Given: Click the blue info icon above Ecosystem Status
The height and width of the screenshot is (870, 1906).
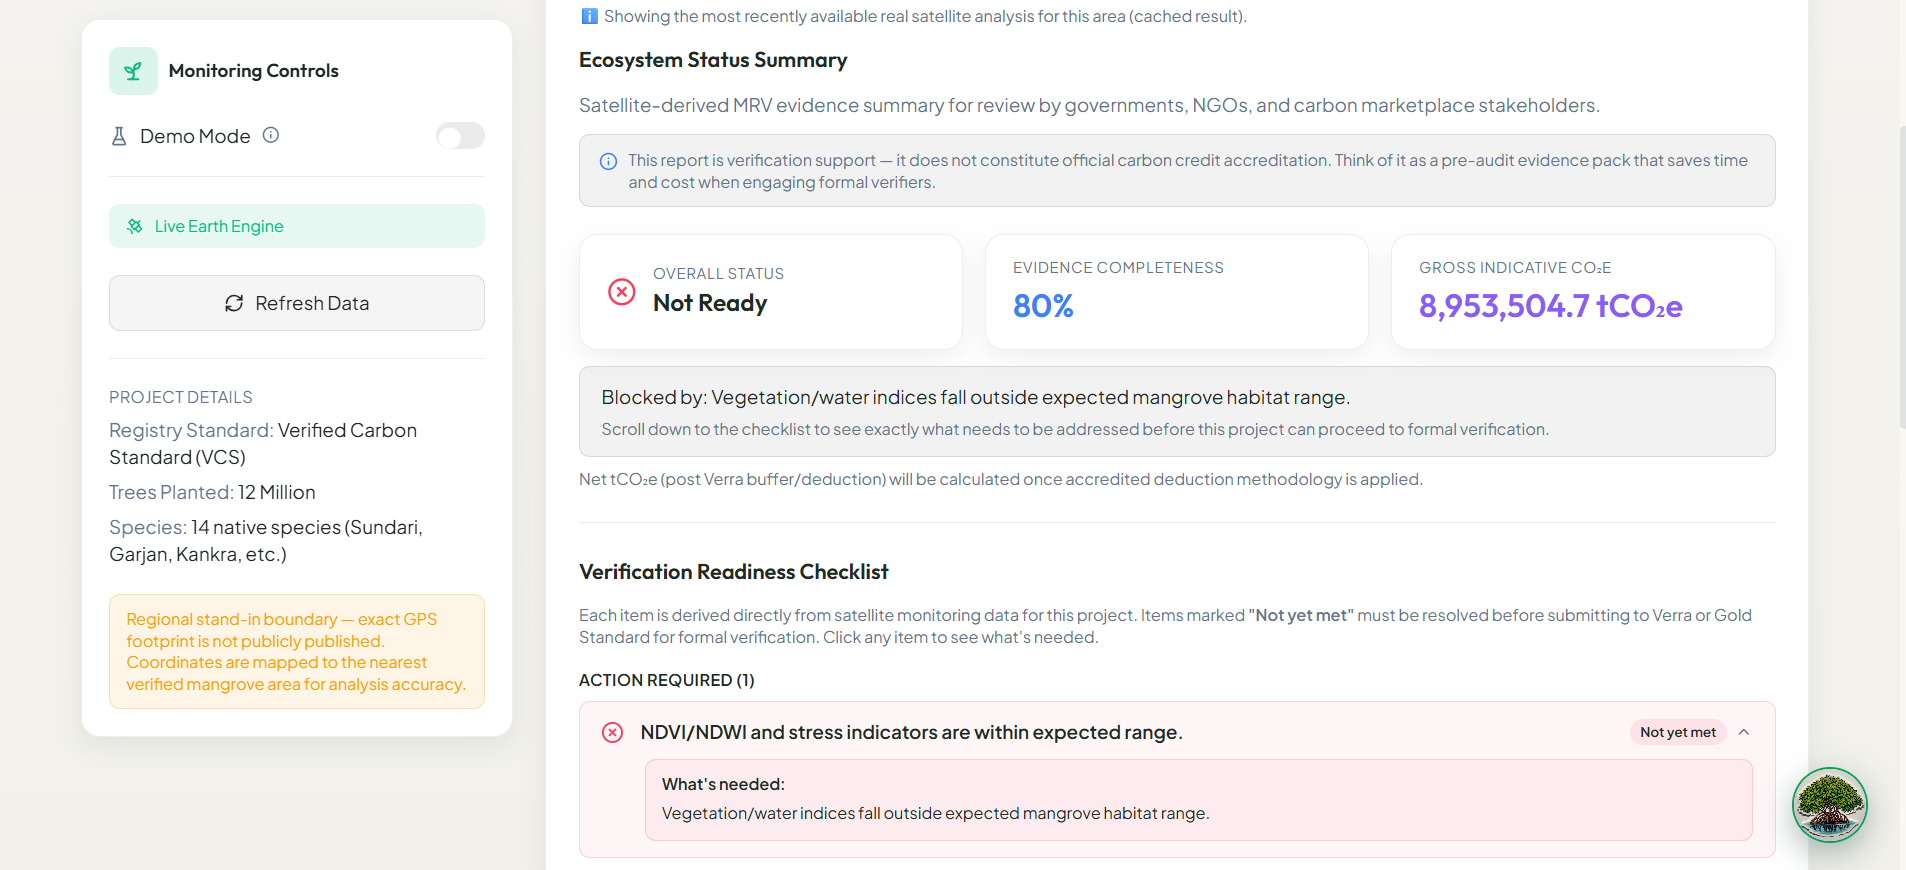Looking at the screenshot, I should coord(589,16).
